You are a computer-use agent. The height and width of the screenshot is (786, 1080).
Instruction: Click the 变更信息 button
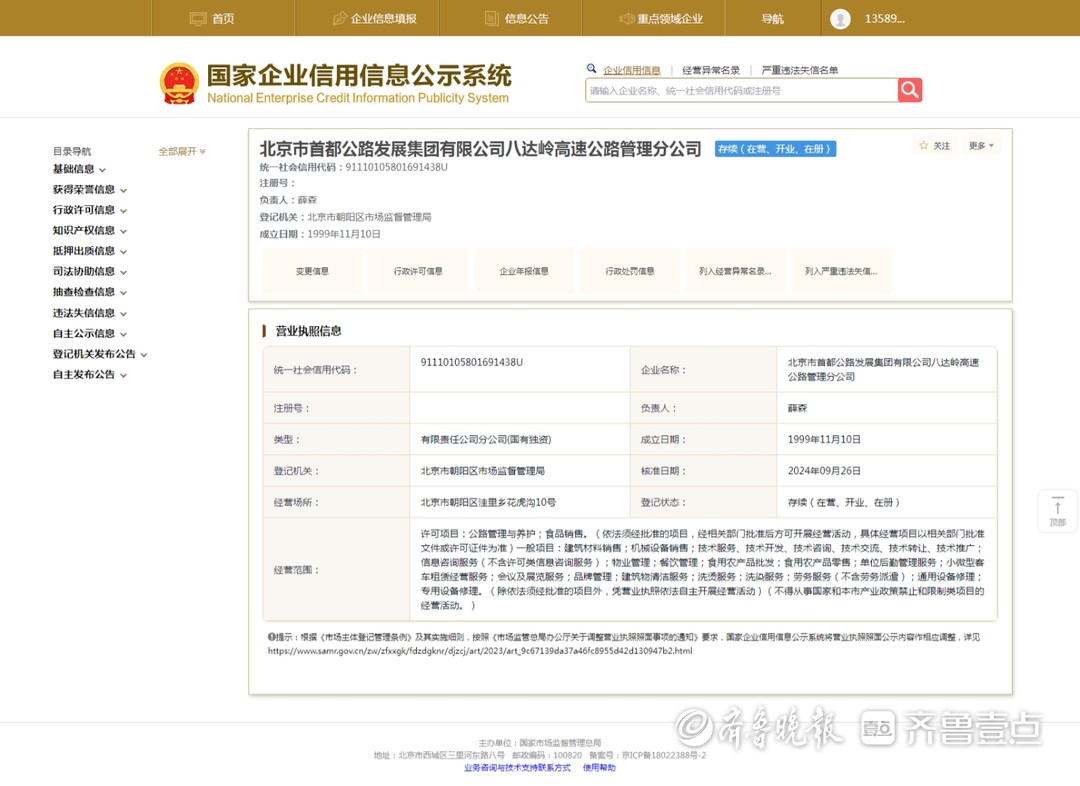pos(312,271)
